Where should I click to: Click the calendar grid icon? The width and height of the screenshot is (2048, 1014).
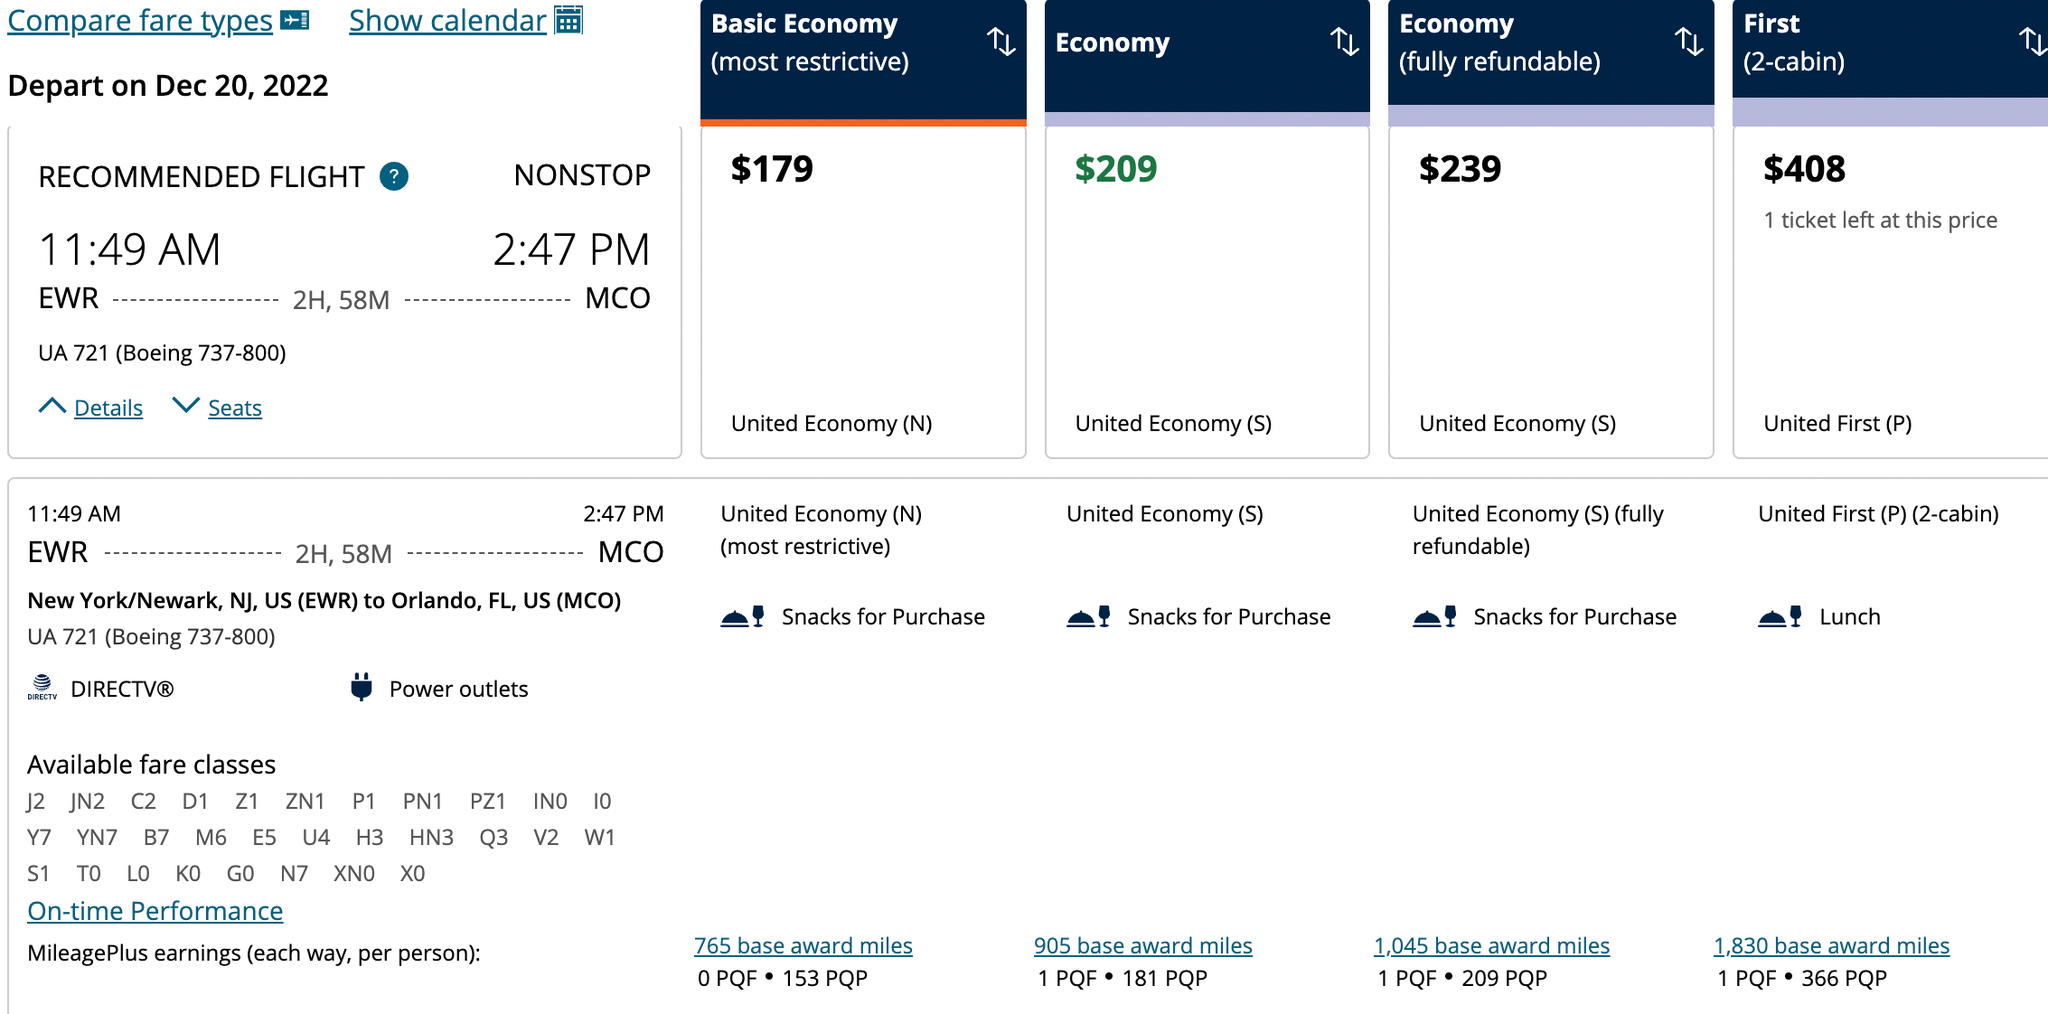pos(568,20)
